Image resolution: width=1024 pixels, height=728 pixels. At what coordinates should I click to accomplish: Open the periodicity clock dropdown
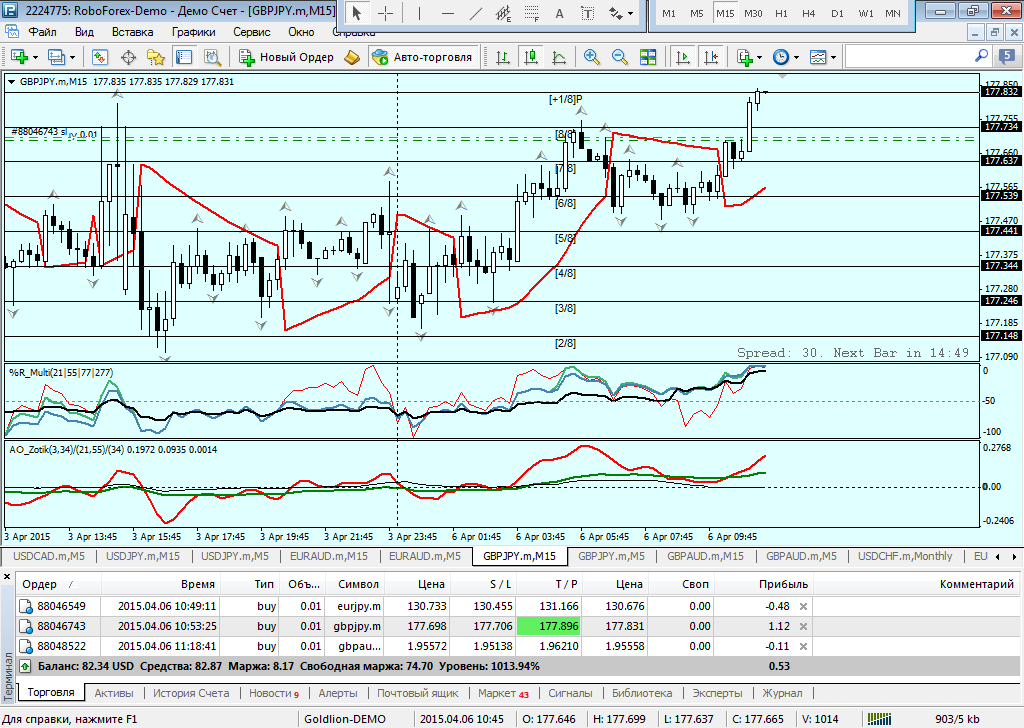796,57
